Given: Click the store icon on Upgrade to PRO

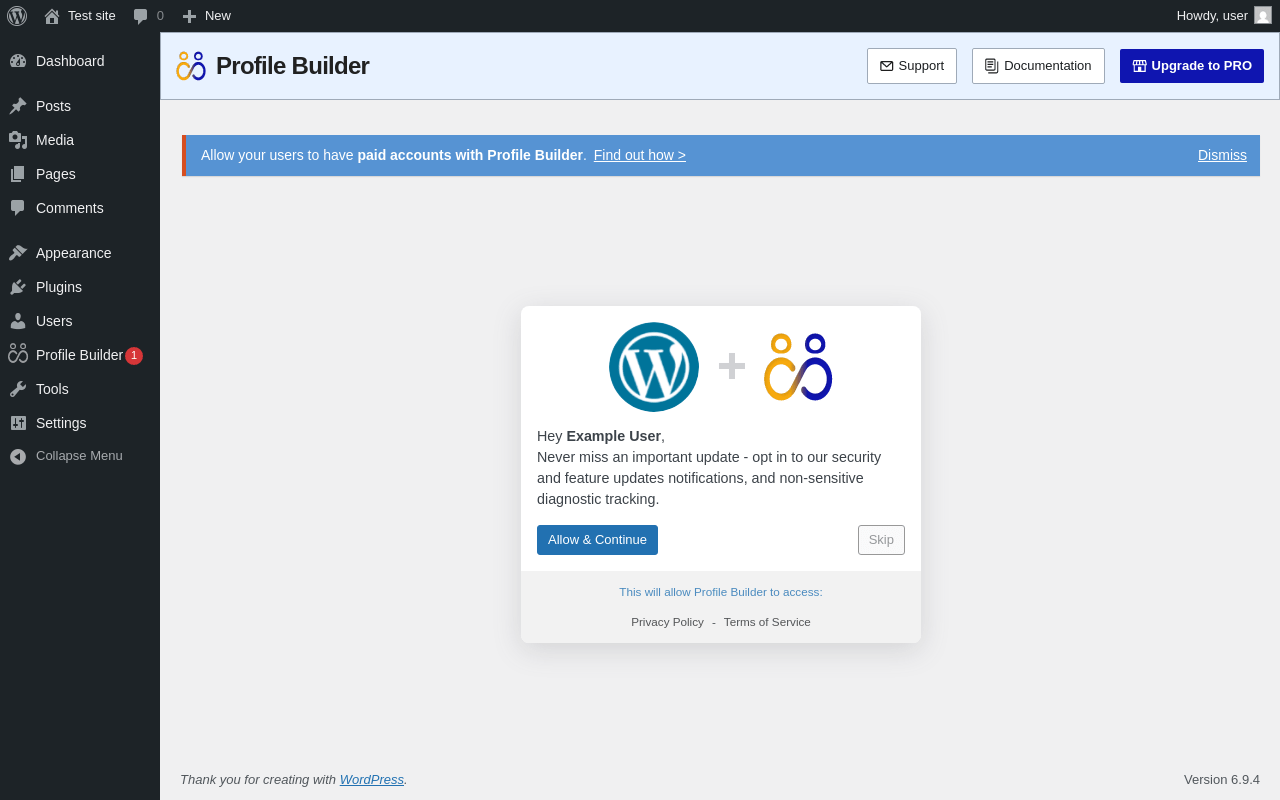Looking at the screenshot, I should tap(1140, 66).
